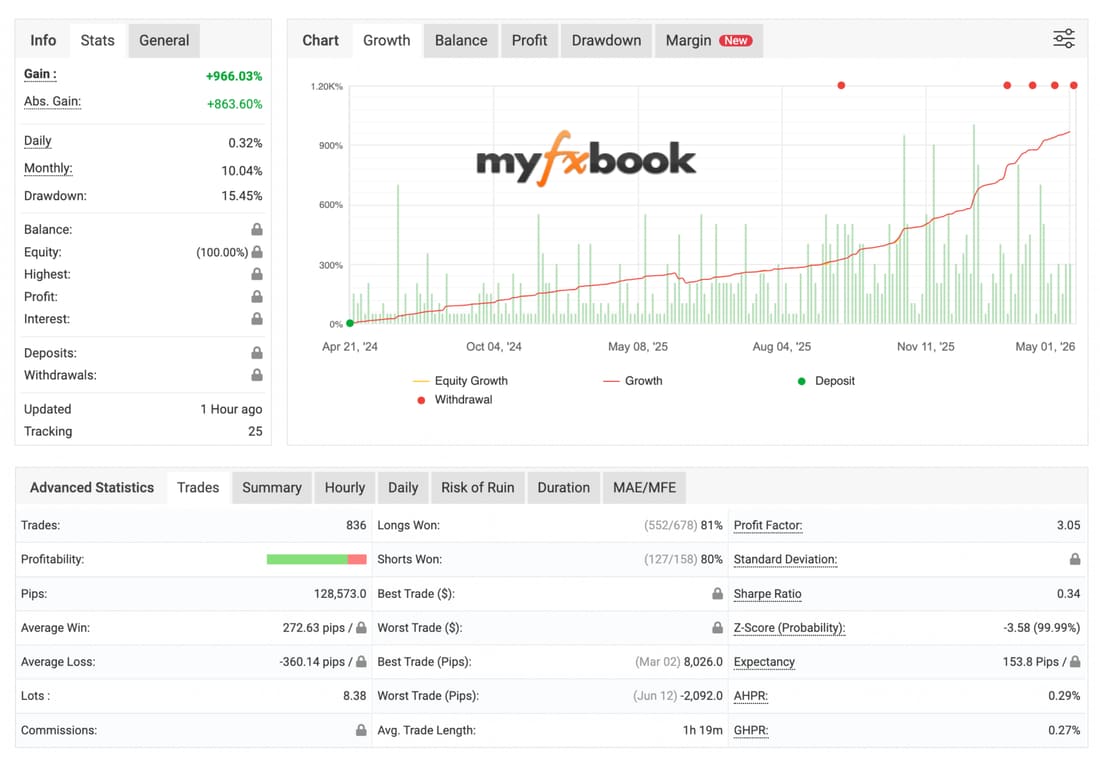The width and height of the screenshot is (1100, 773).
Task: Select the Growth chart tab
Action: [387, 41]
